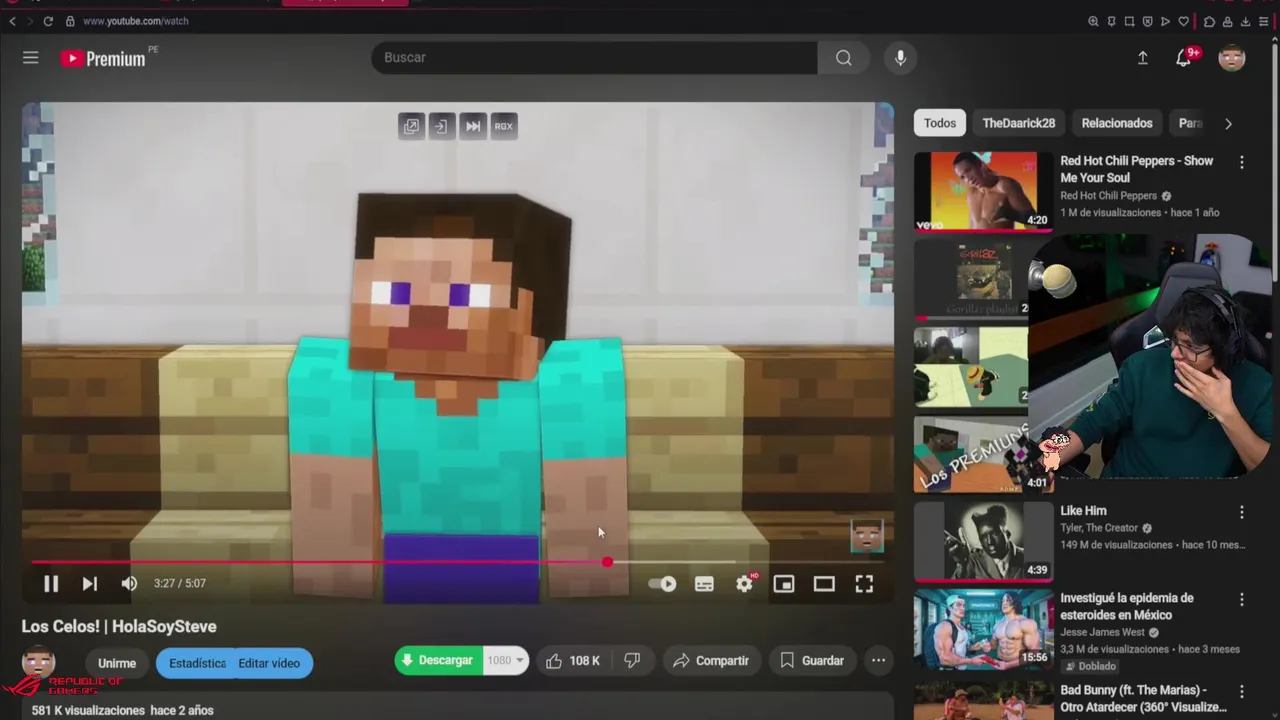Toggle the autoplay switch in player
Viewport: 1280px width, 720px height.
coord(662,584)
